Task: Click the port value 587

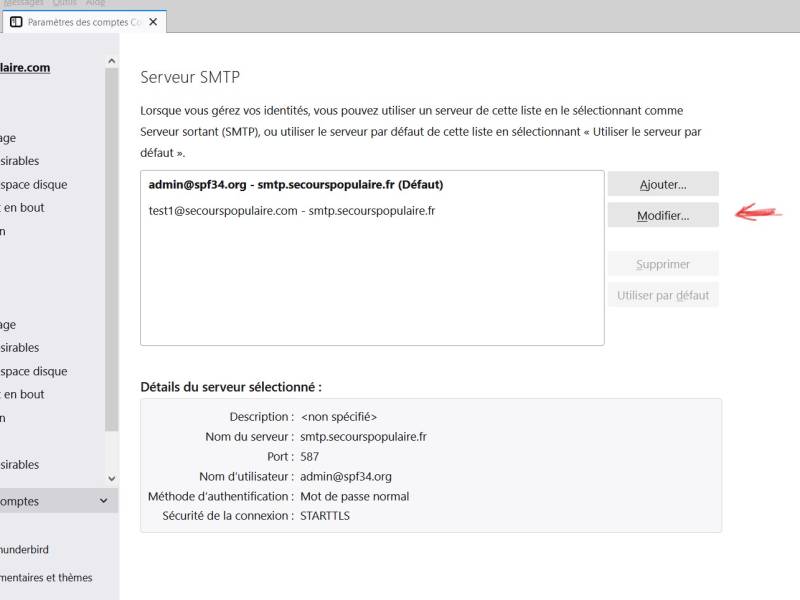Action: click(309, 457)
